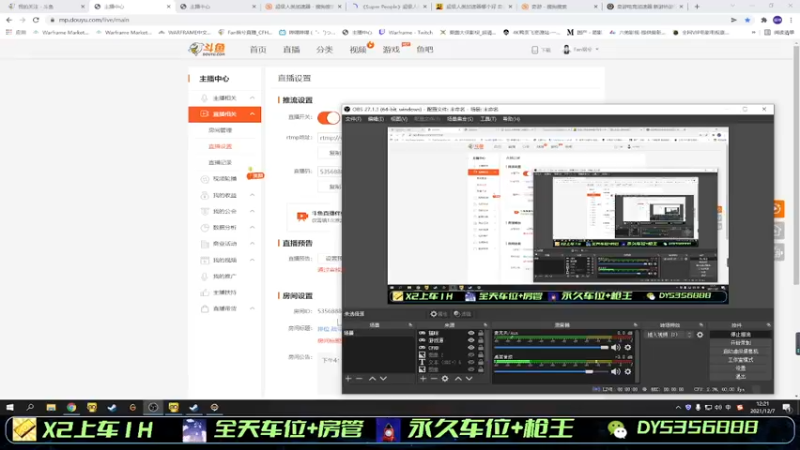Screen dimensions: 800x450
Task: Open File Explorer from the taskbar
Action: coord(51,407)
